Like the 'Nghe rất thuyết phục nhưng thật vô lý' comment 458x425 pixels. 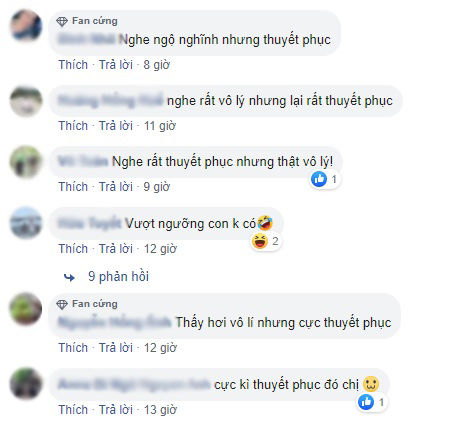[x=73, y=187]
